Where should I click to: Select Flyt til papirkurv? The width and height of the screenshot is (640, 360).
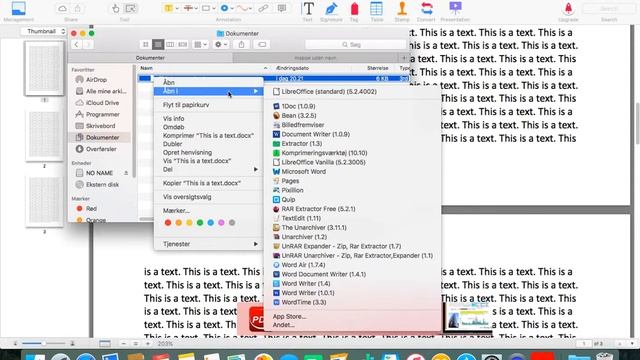(186, 105)
